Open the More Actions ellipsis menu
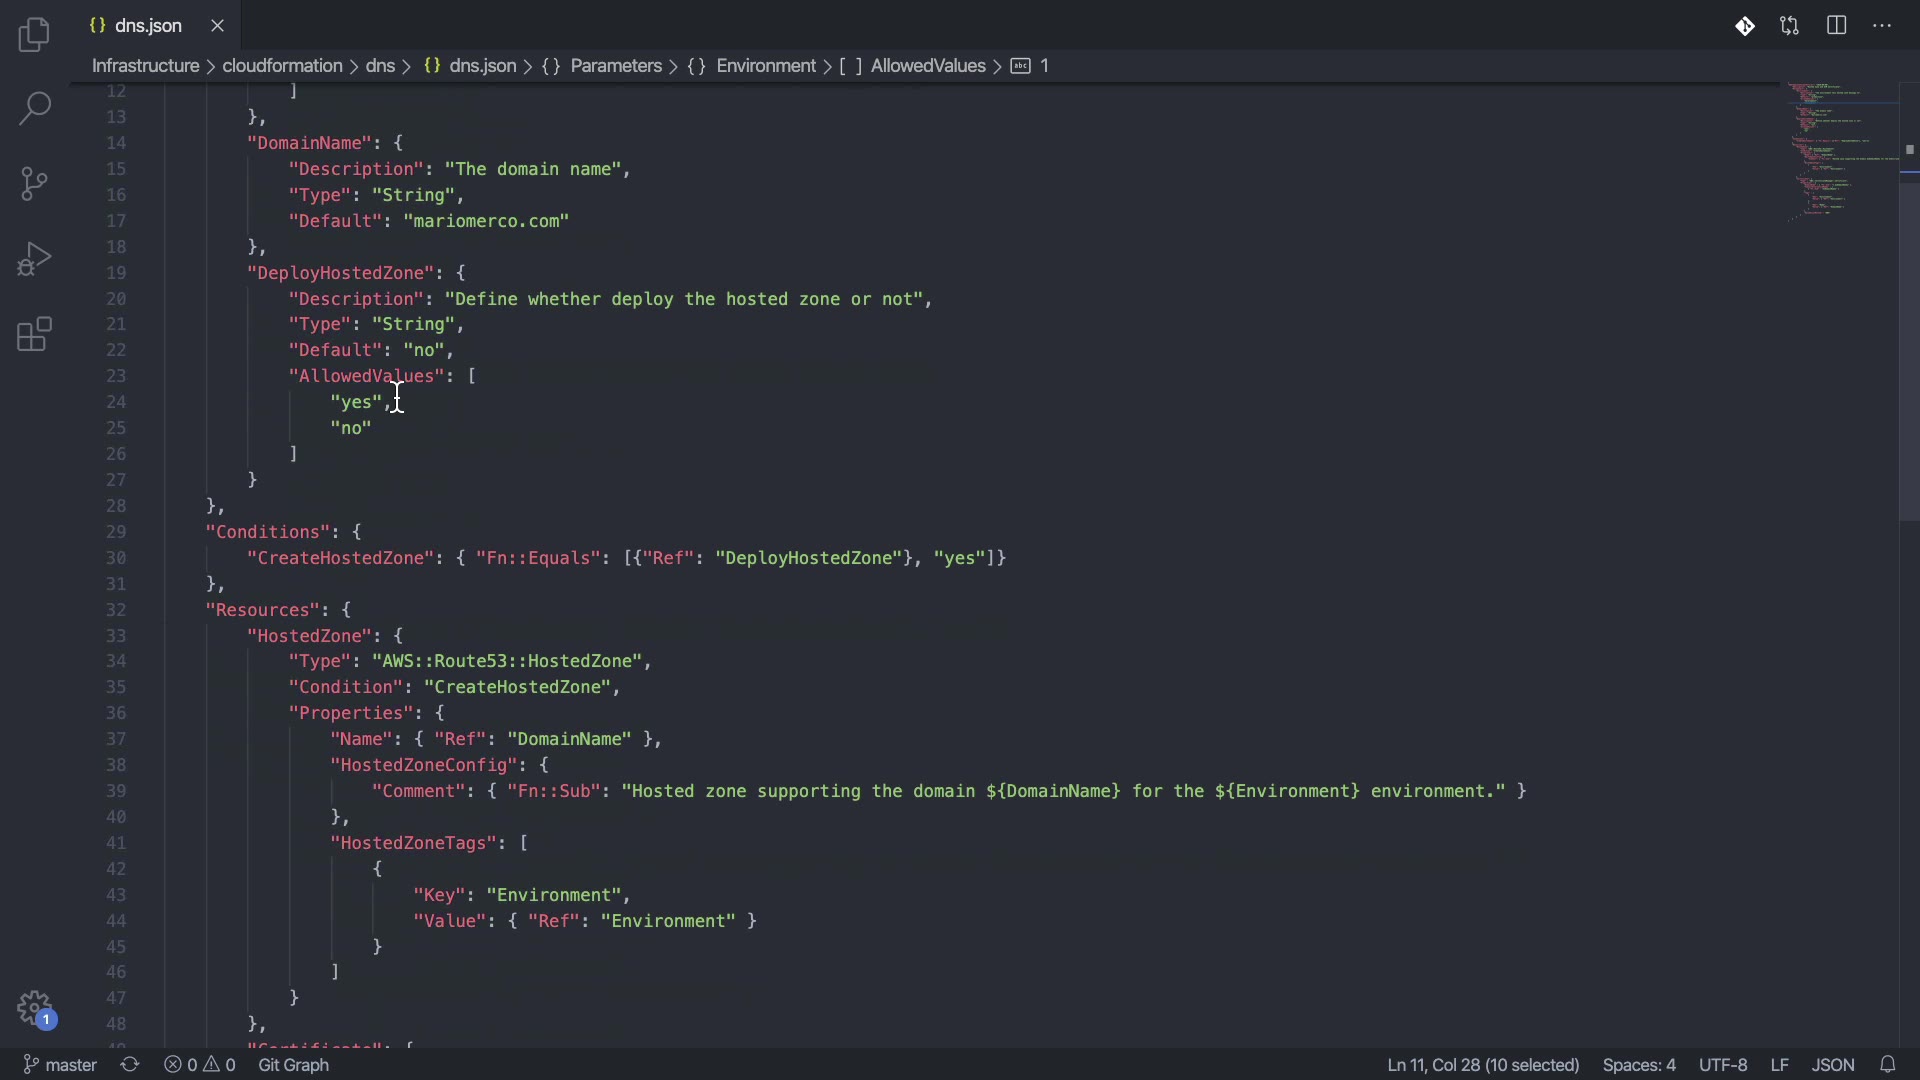Viewport: 1920px width, 1080px height. (1883, 26)
